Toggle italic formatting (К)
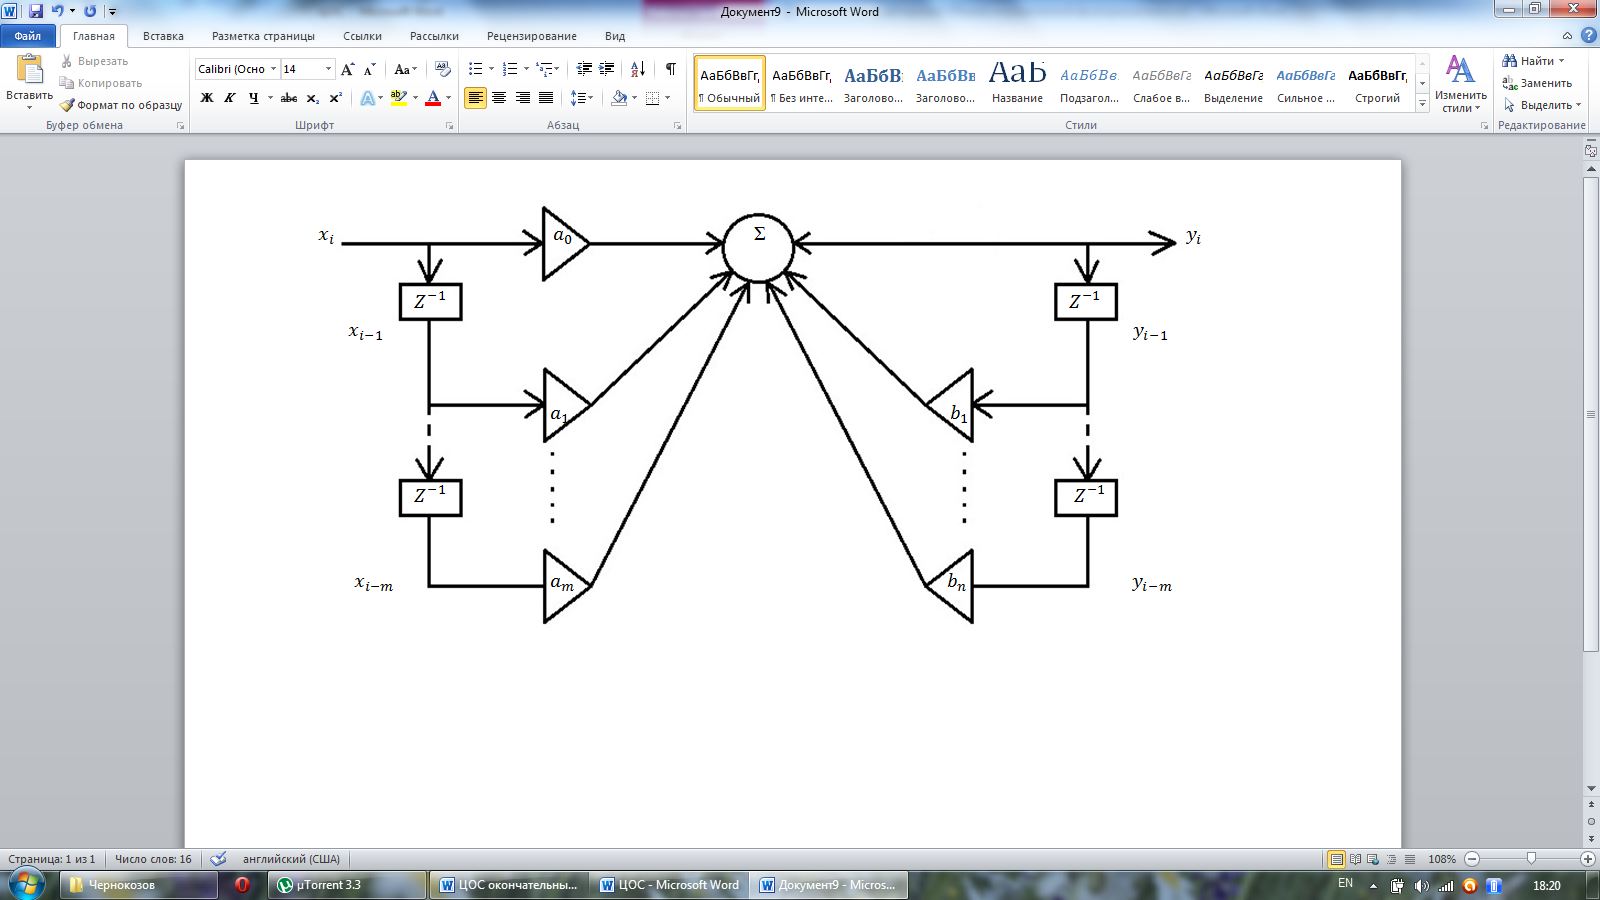The height and width of the screenshot is (900, 1600). pyautogui.click(x=230, y=98)
